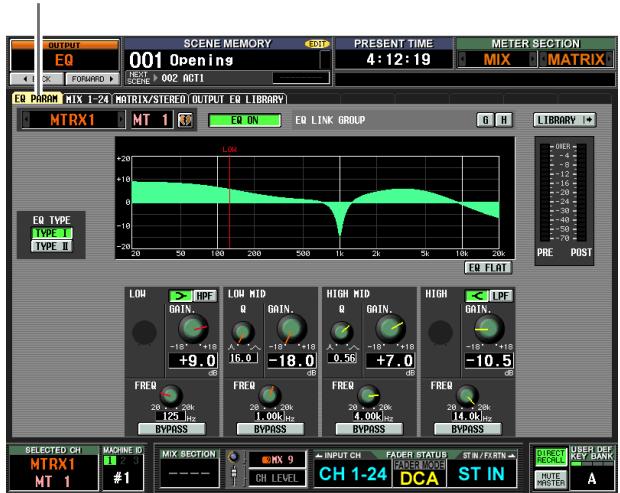Screen dimensions: 620x493
Task: Bypass the HIGH MID band
Action: (369, 429)
